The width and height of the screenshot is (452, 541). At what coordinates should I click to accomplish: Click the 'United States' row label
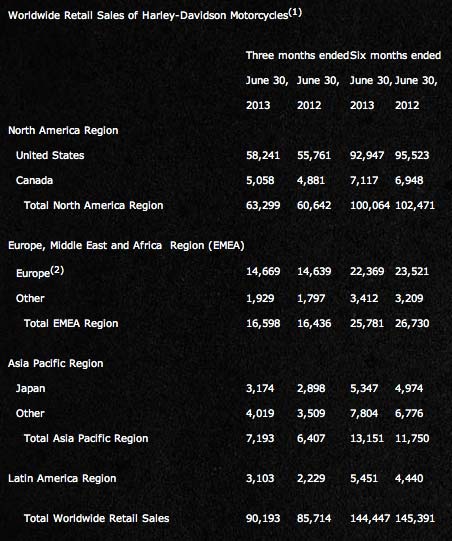[x=50, y=155]
